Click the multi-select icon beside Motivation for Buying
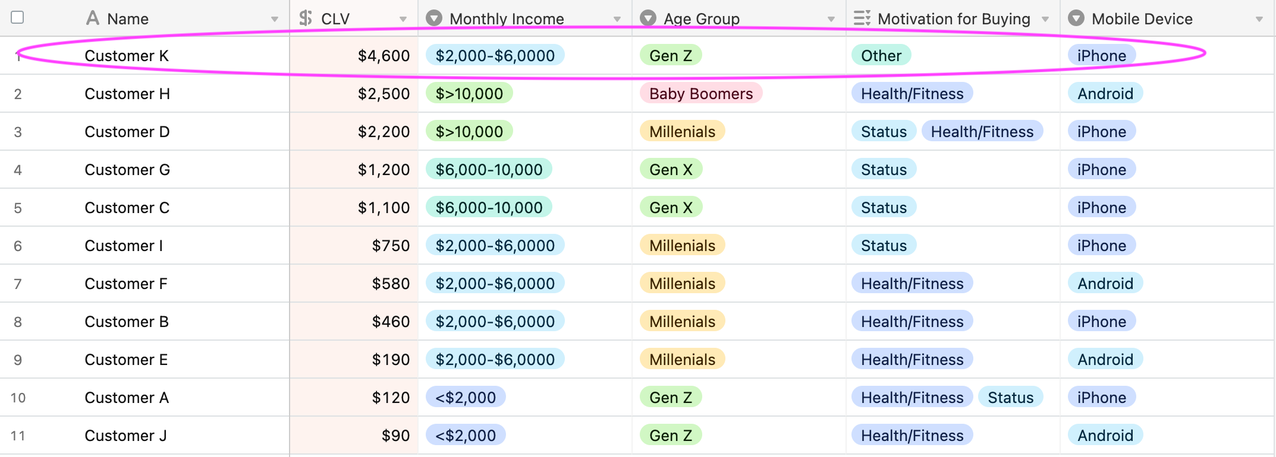 coord(862,19)
